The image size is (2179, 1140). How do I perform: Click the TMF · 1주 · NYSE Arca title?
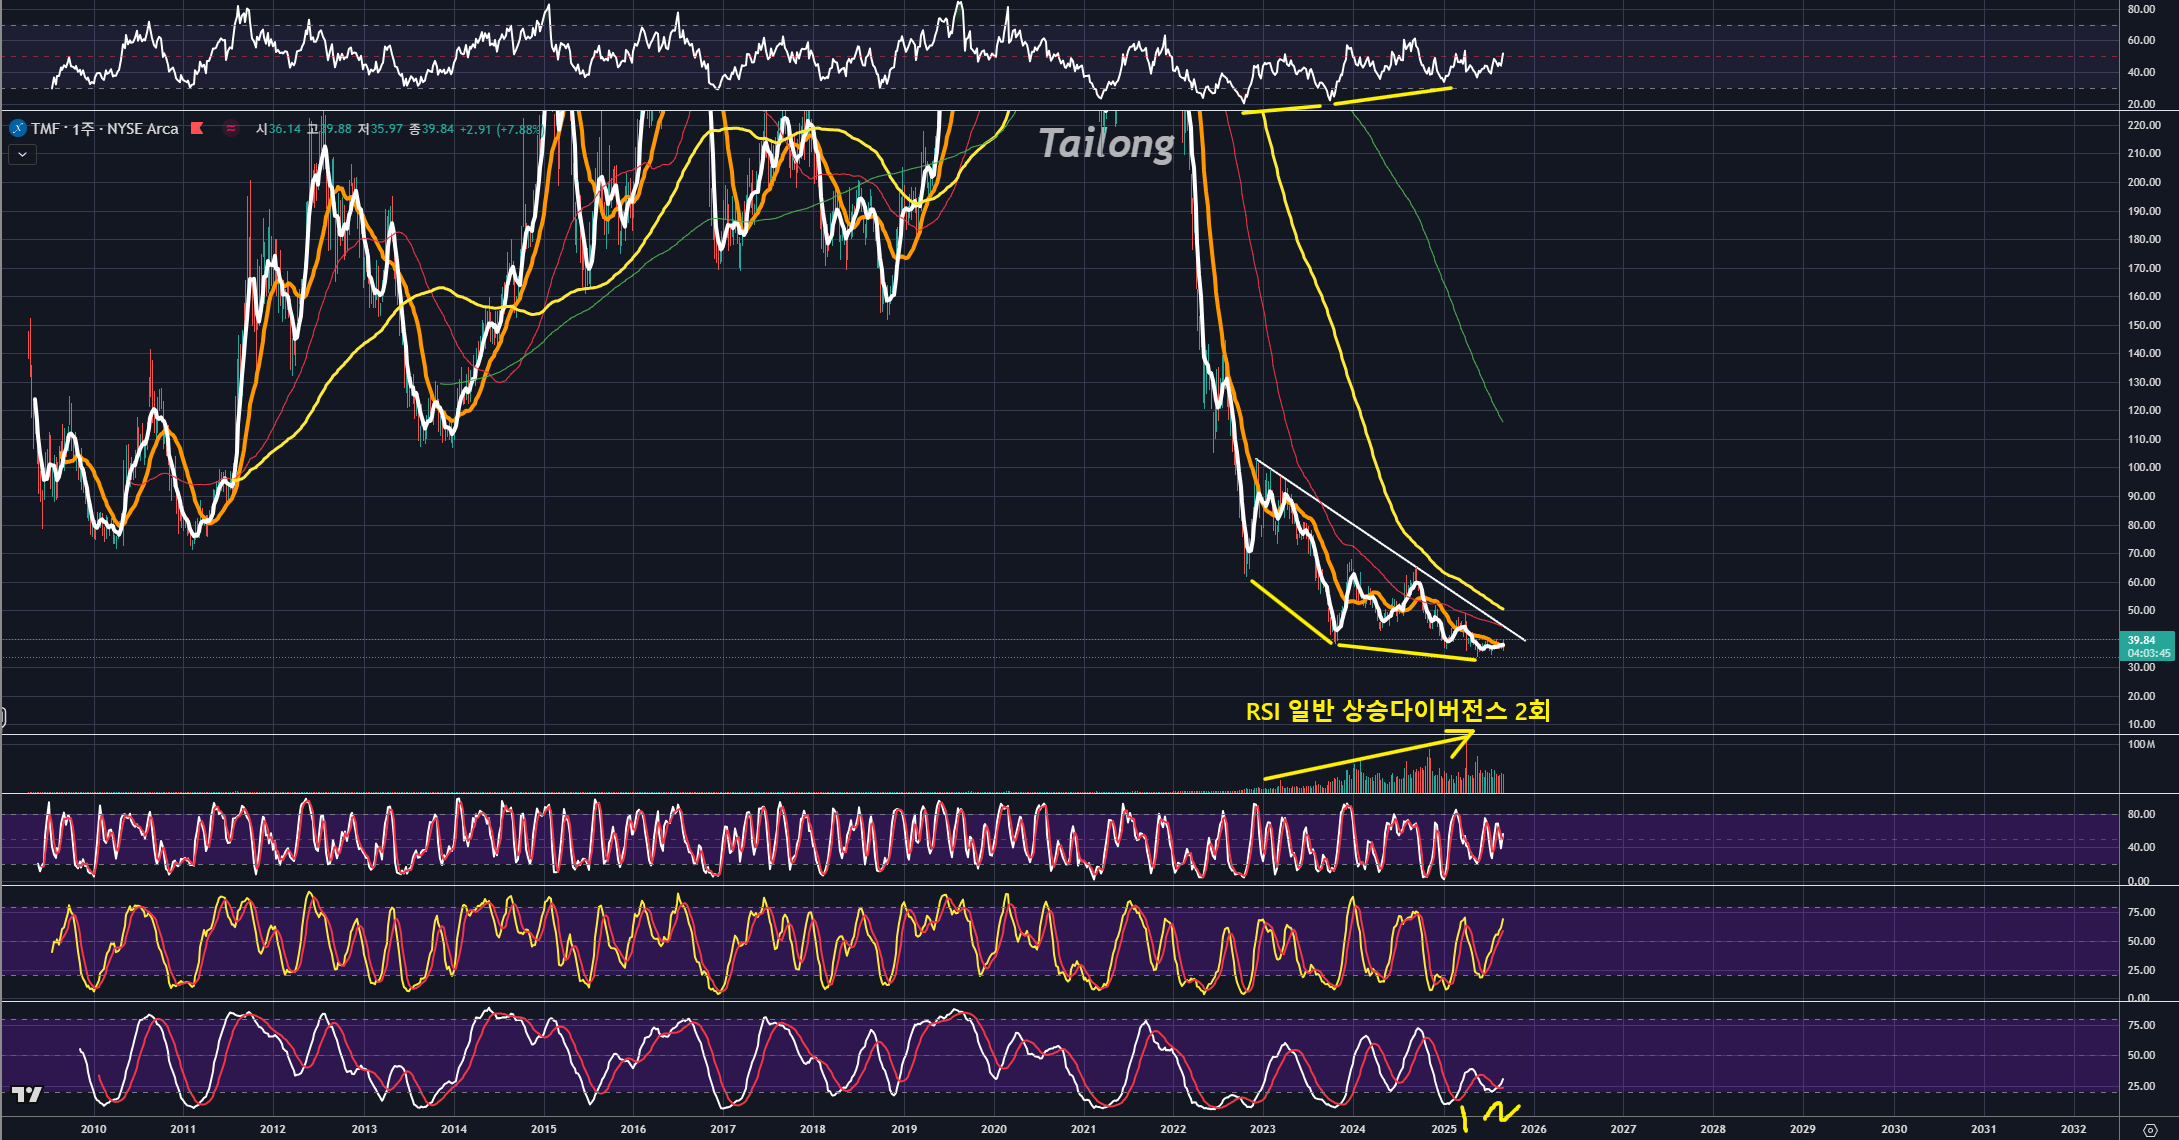tap(104, 129)
